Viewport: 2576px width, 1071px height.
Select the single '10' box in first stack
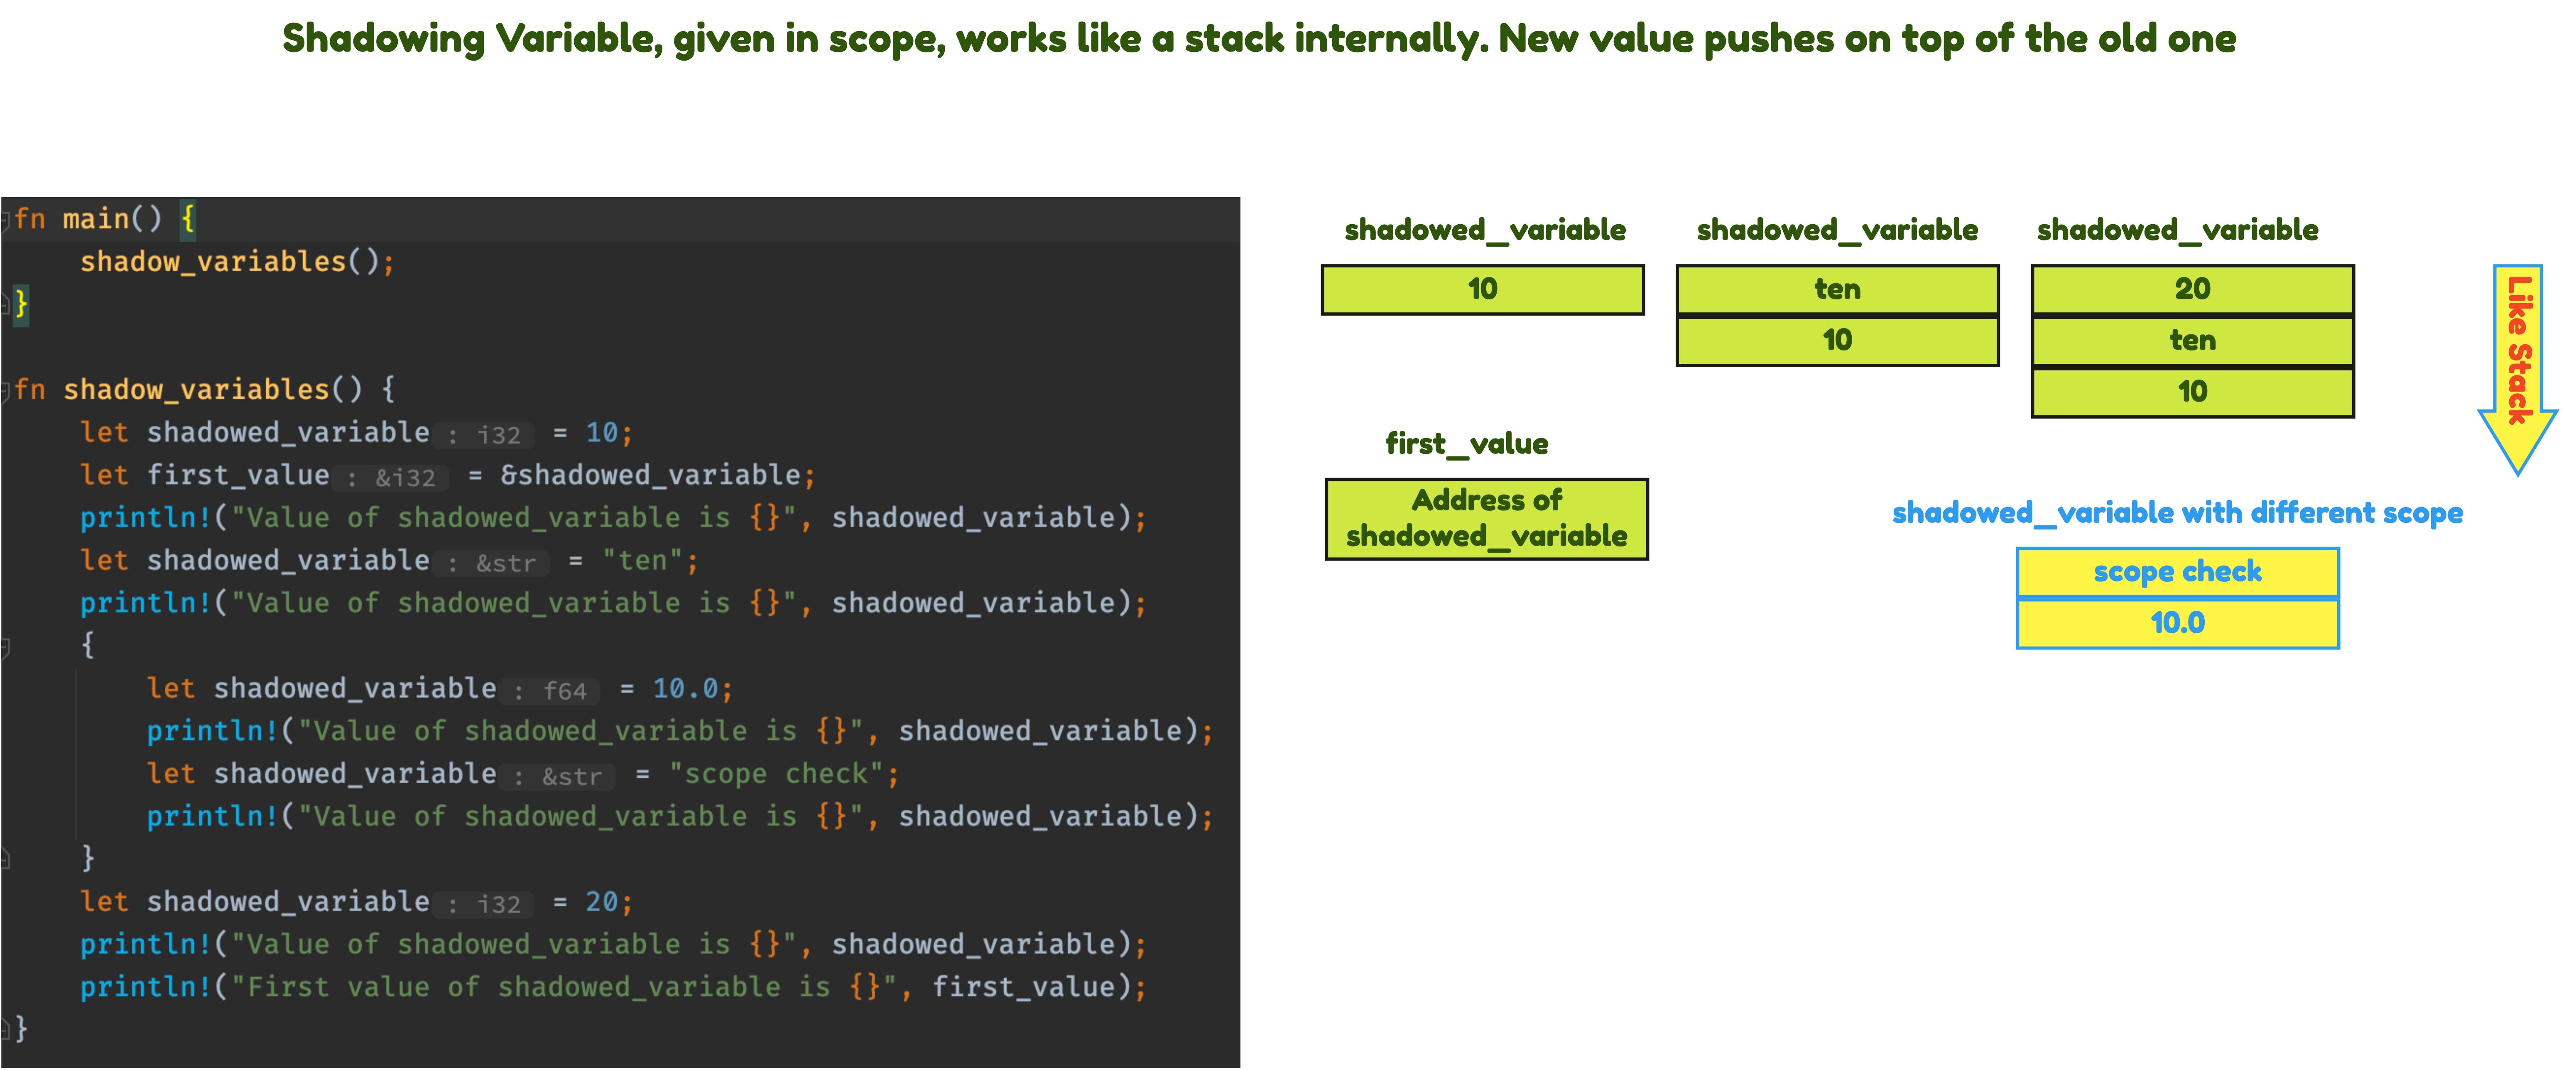point(1482,290)
